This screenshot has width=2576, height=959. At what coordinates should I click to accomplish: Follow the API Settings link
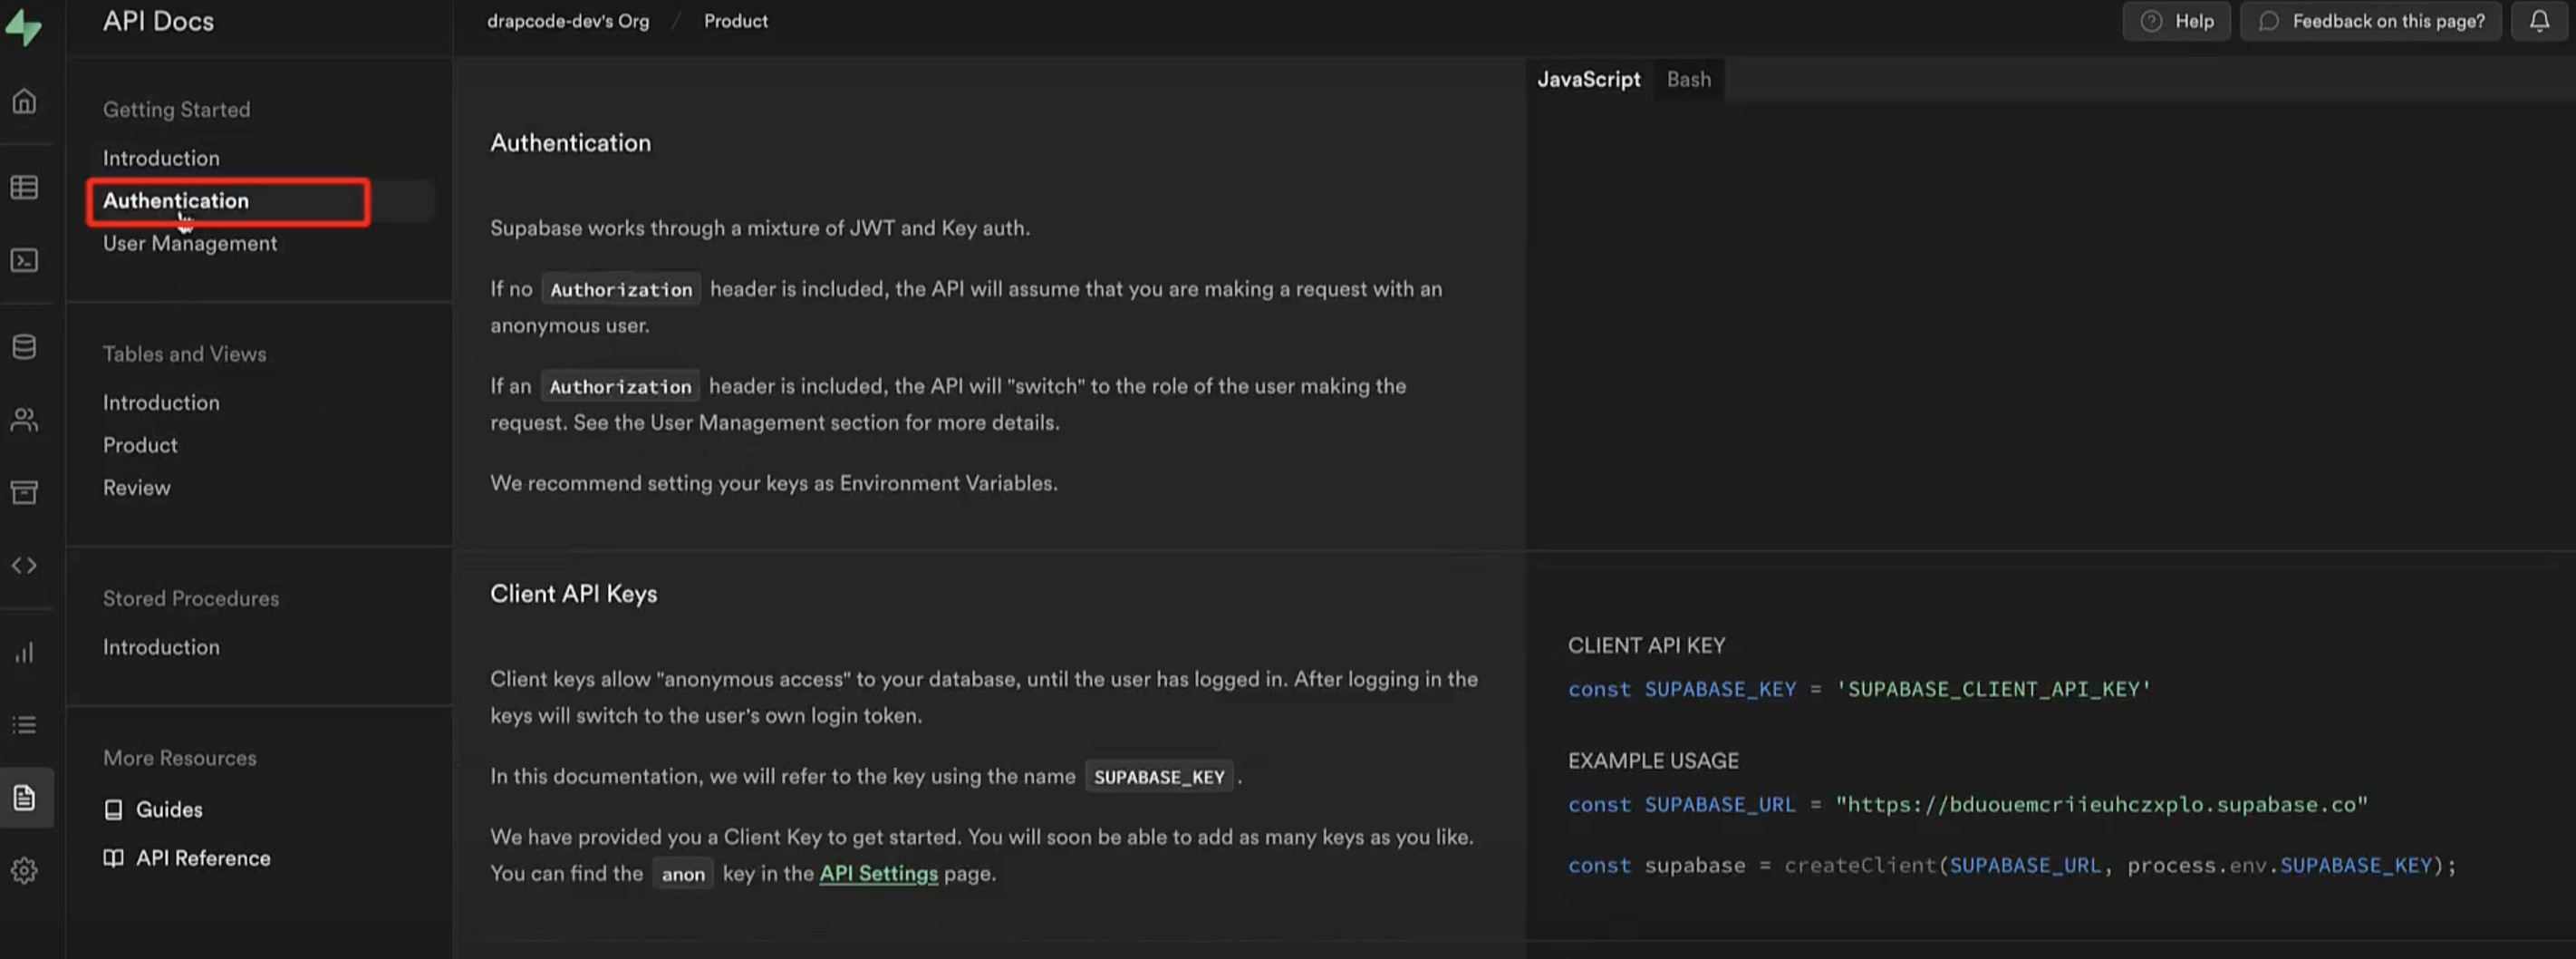(x=878, y=873)
